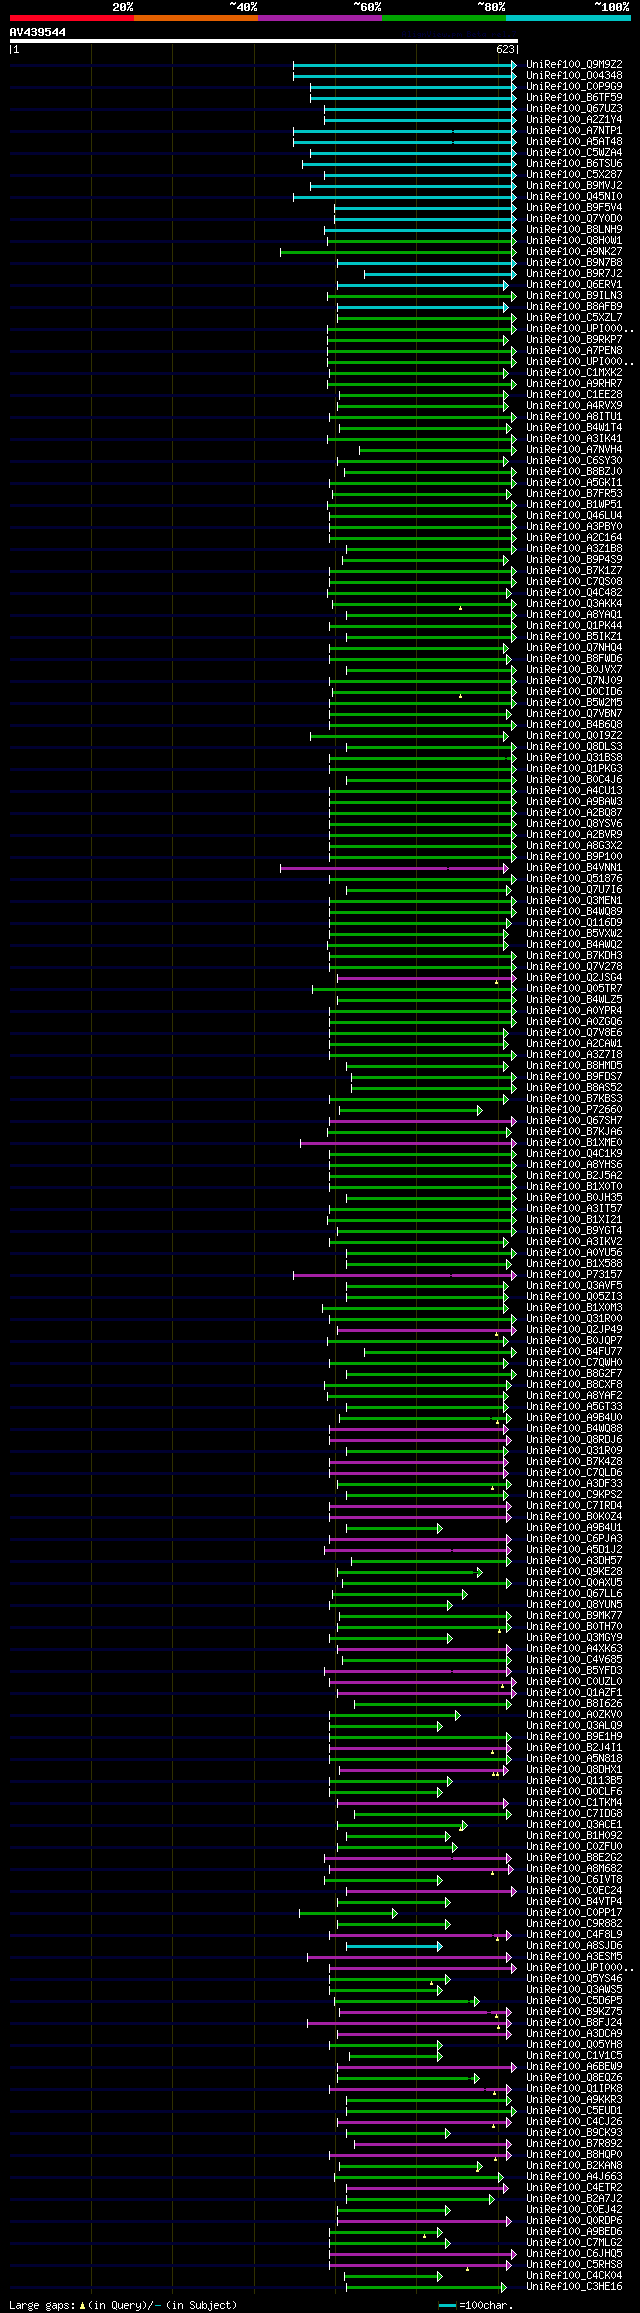
Task: Open hit UniRef100_B9R7J2
Action: tap(574, 274)
